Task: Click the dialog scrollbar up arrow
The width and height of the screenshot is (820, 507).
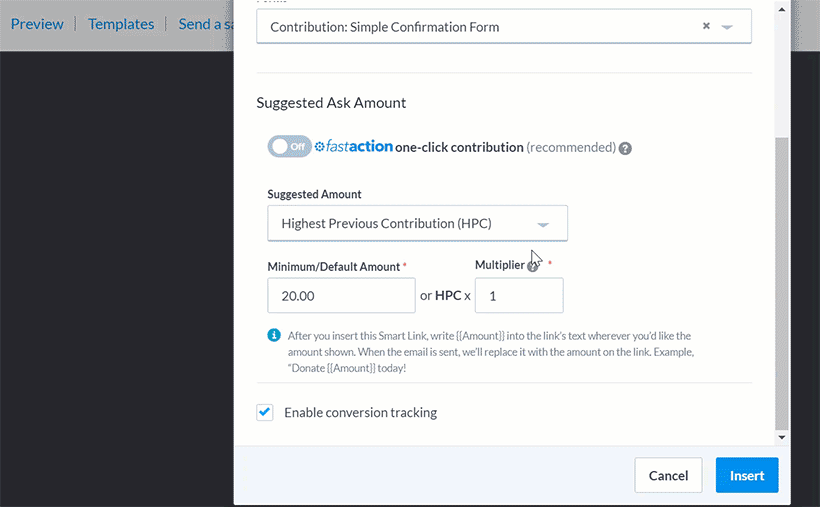Action: 782,9
